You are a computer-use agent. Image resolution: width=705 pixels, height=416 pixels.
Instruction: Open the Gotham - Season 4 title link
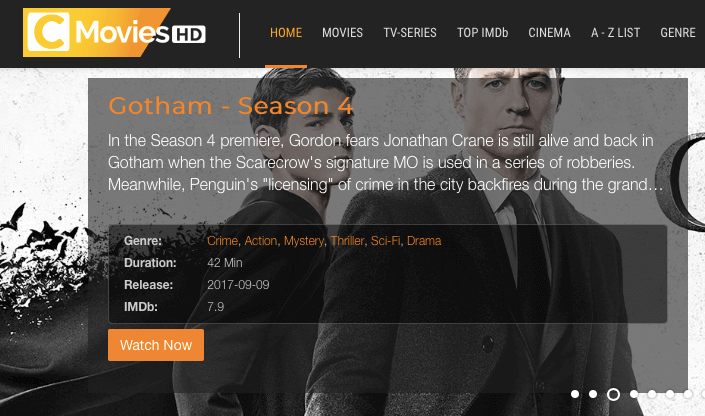(x=231, y=106)
